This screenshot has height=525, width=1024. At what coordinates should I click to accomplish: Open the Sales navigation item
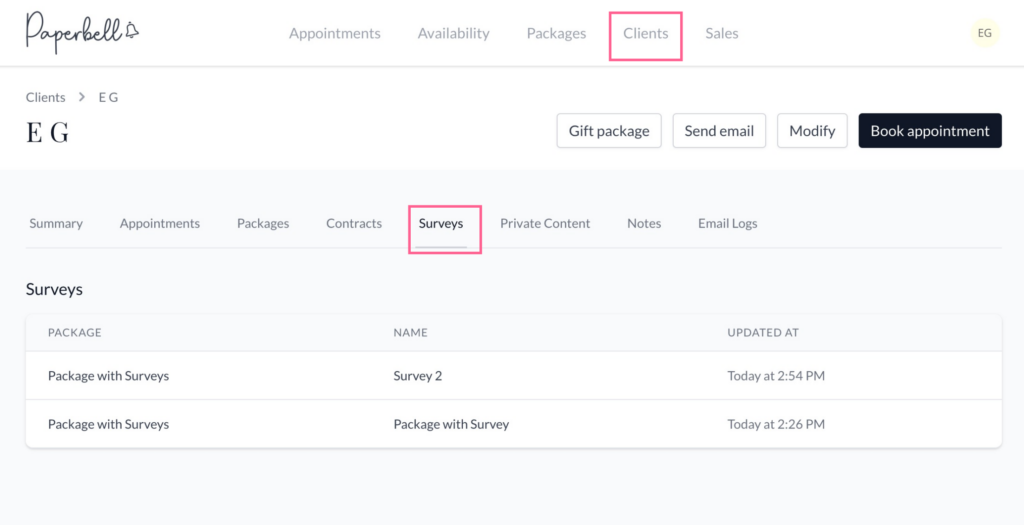pyautogui.click(x=721, y=33)
